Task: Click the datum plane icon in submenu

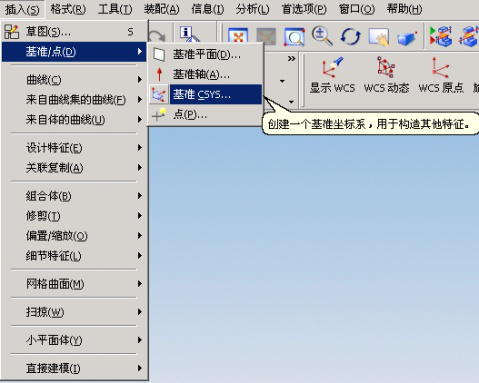Action: [159, 54]
